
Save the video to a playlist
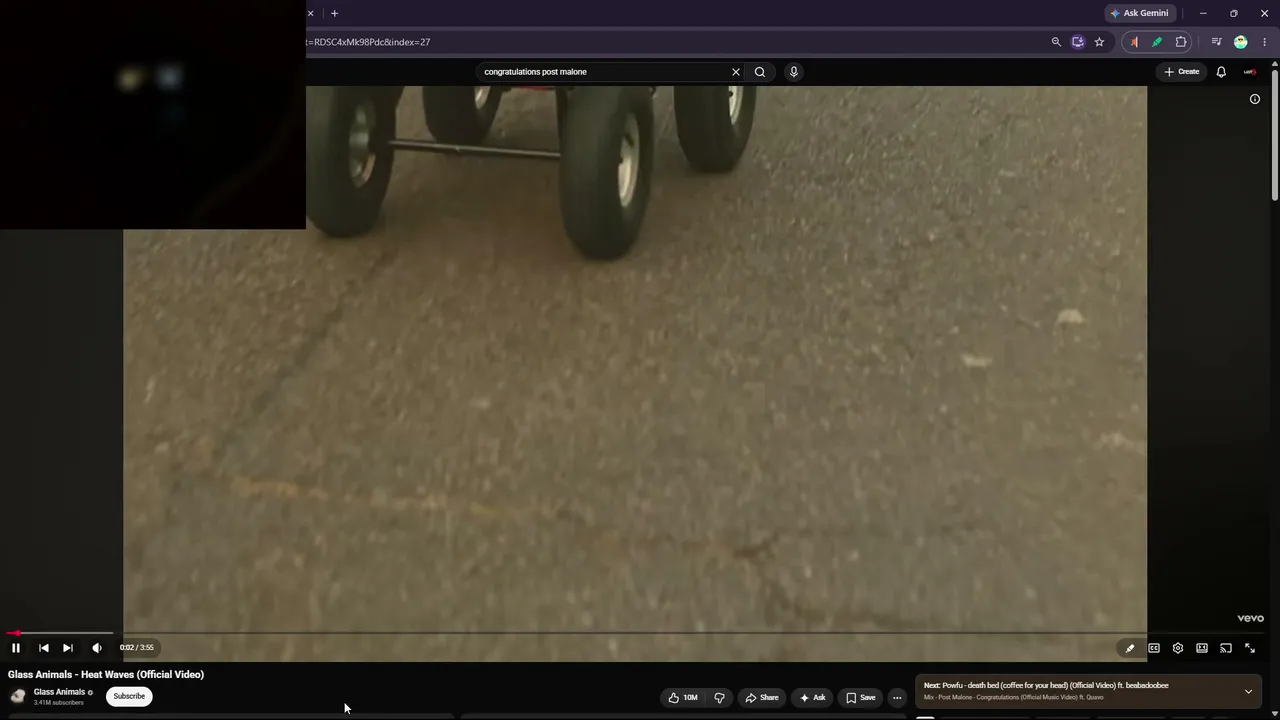tap(860, 698)
